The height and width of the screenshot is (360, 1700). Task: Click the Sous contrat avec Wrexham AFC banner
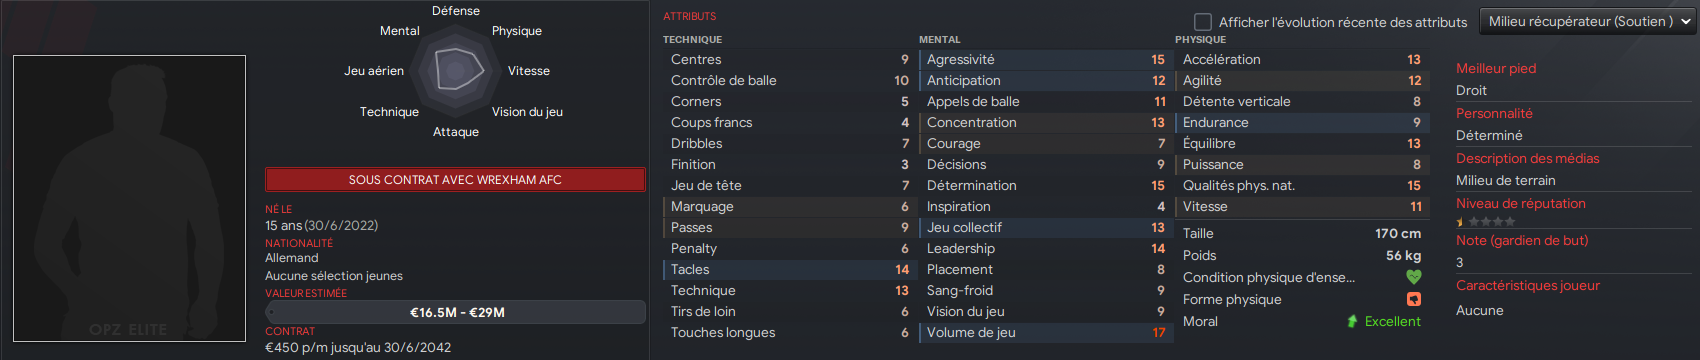[455, 180]
